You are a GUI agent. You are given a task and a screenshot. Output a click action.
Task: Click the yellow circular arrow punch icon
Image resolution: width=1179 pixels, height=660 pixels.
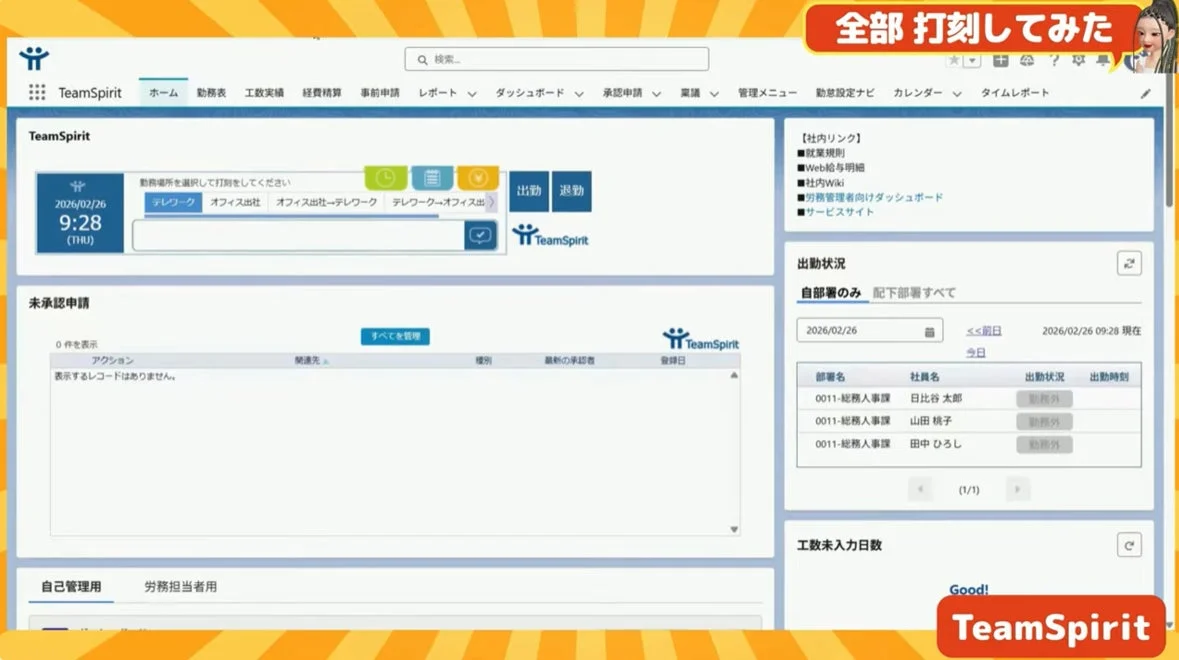point(479,177)
